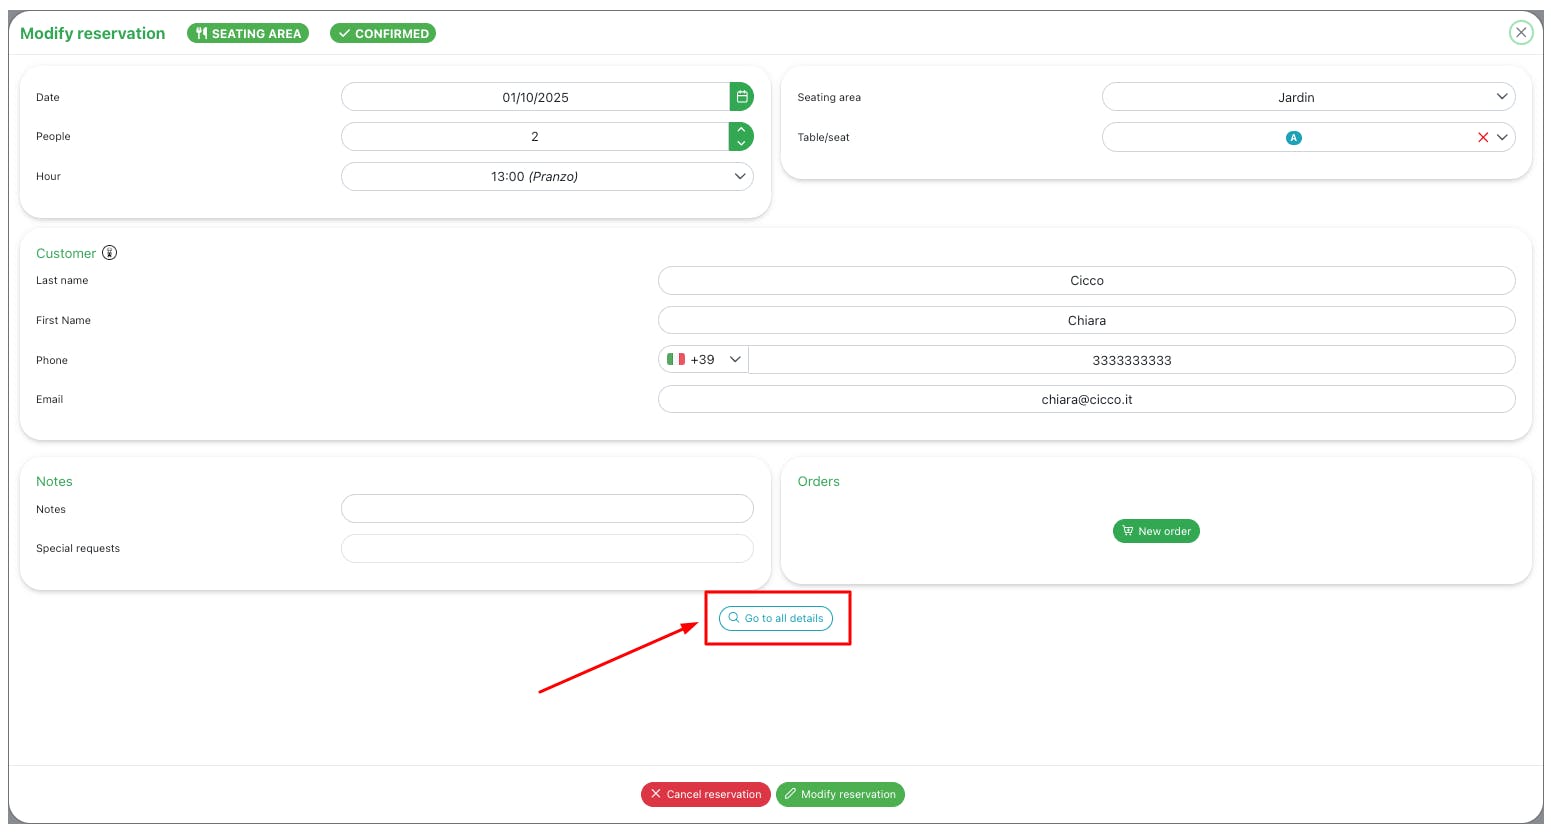1551x835 pixels.
Task: Click the Email label
Action: tap(49, 399)
